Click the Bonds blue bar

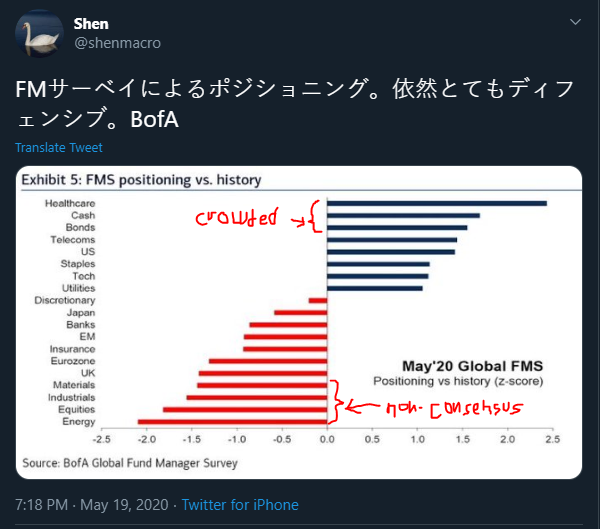pyautogui.click(x=397, y=228)
